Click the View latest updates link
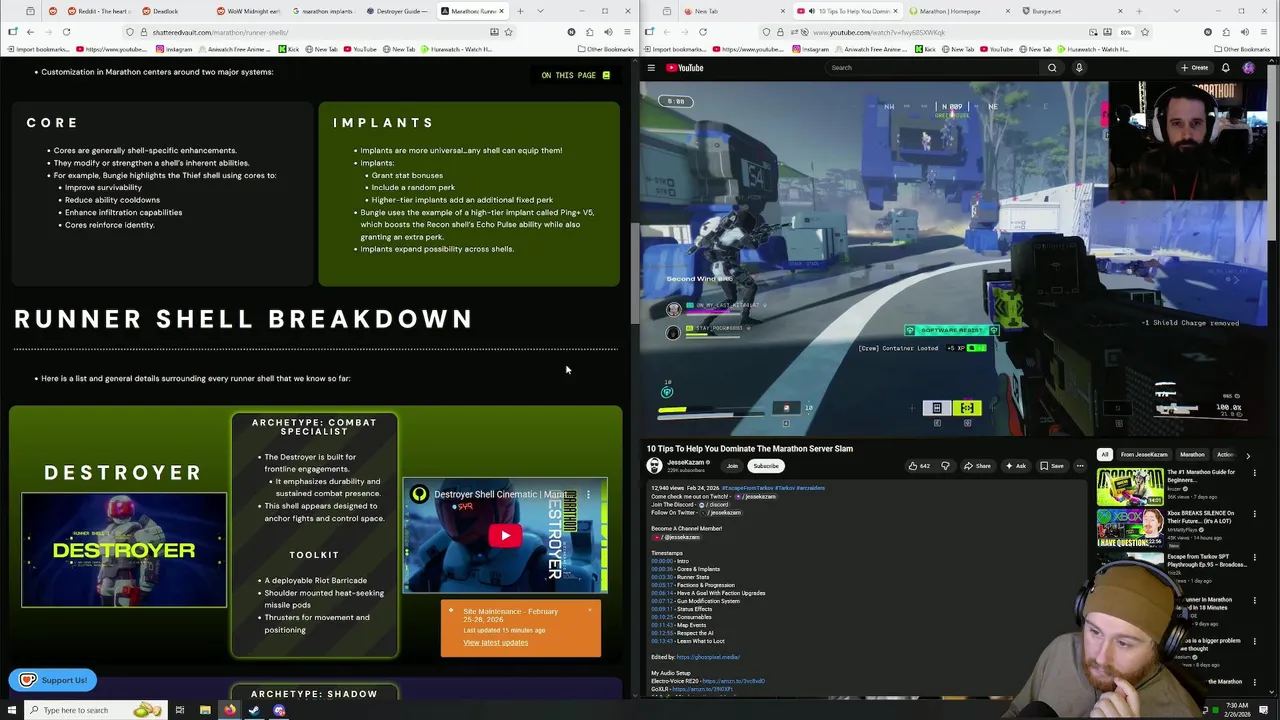This screenshot has width=1280, height=720. [x=495, y=643]
